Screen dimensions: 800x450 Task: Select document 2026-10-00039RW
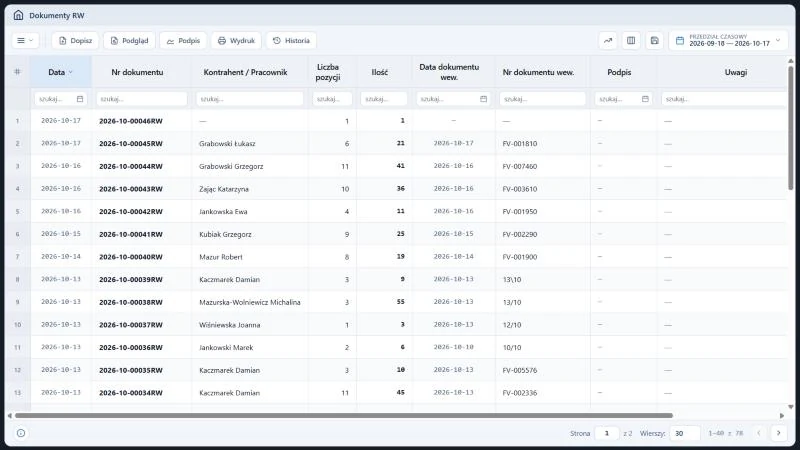131,280
